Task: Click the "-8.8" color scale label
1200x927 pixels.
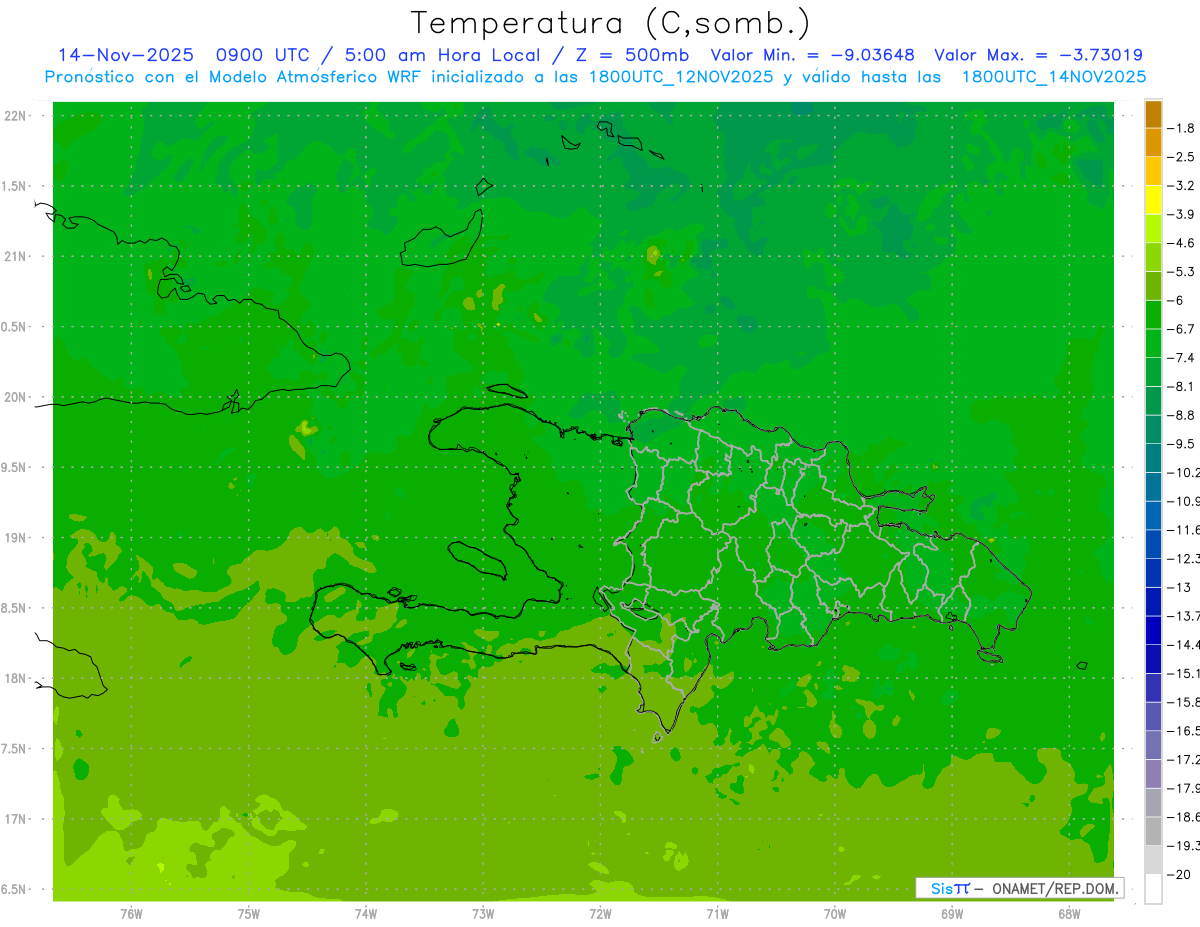Action: (1182, 415)
